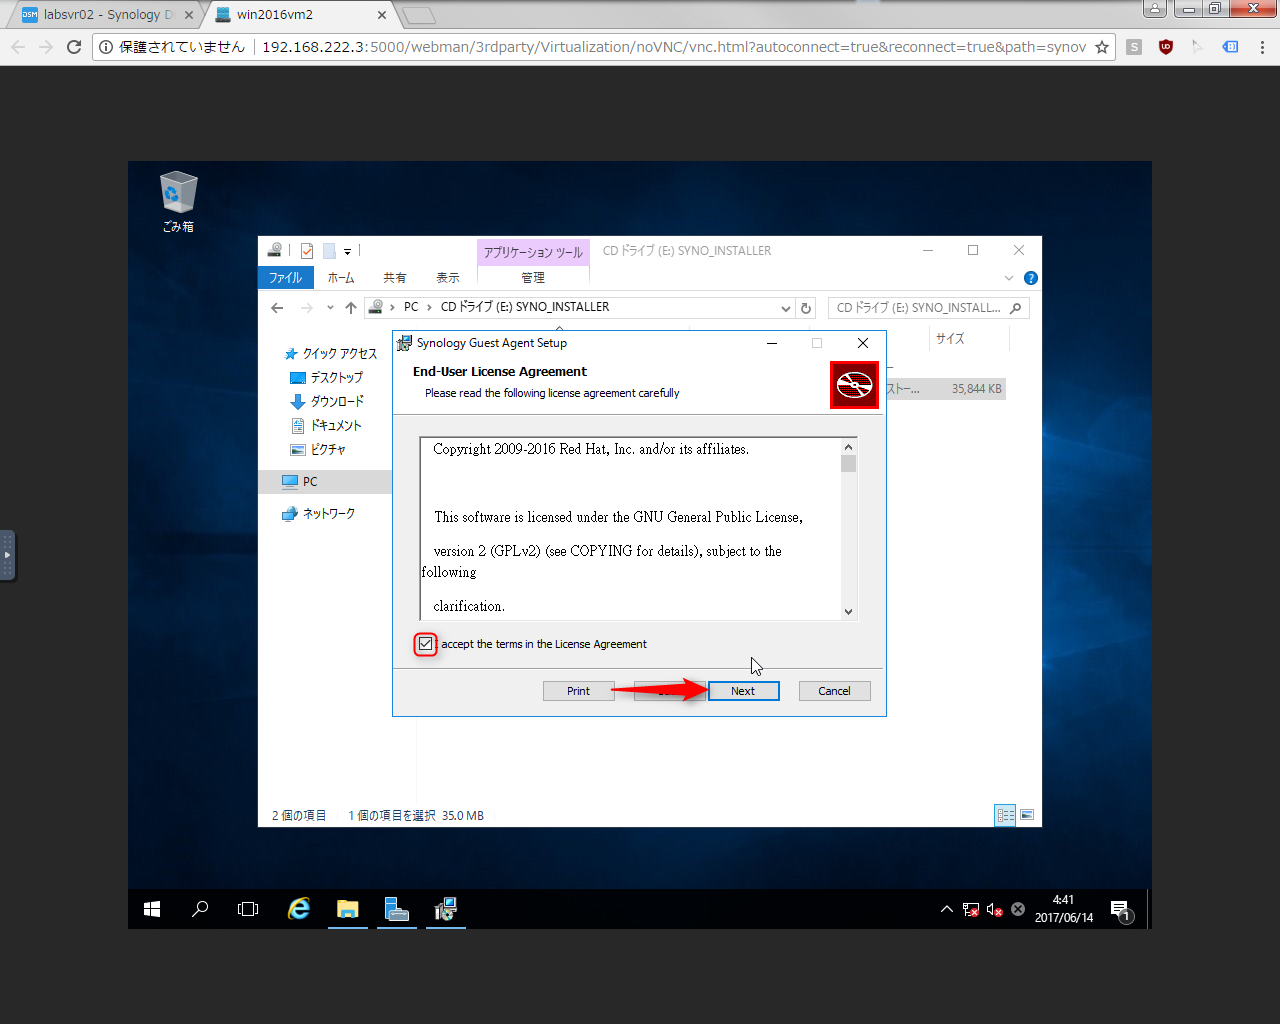Click the サイズ column header

point(950,339)
